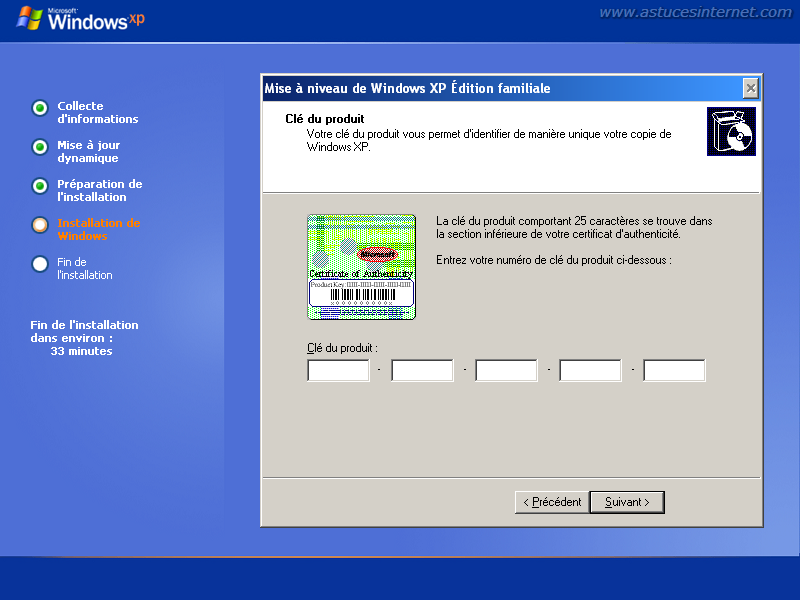Focus the first product key field
This screenshot has width=800, height=600.
click(x=338, y=370)
